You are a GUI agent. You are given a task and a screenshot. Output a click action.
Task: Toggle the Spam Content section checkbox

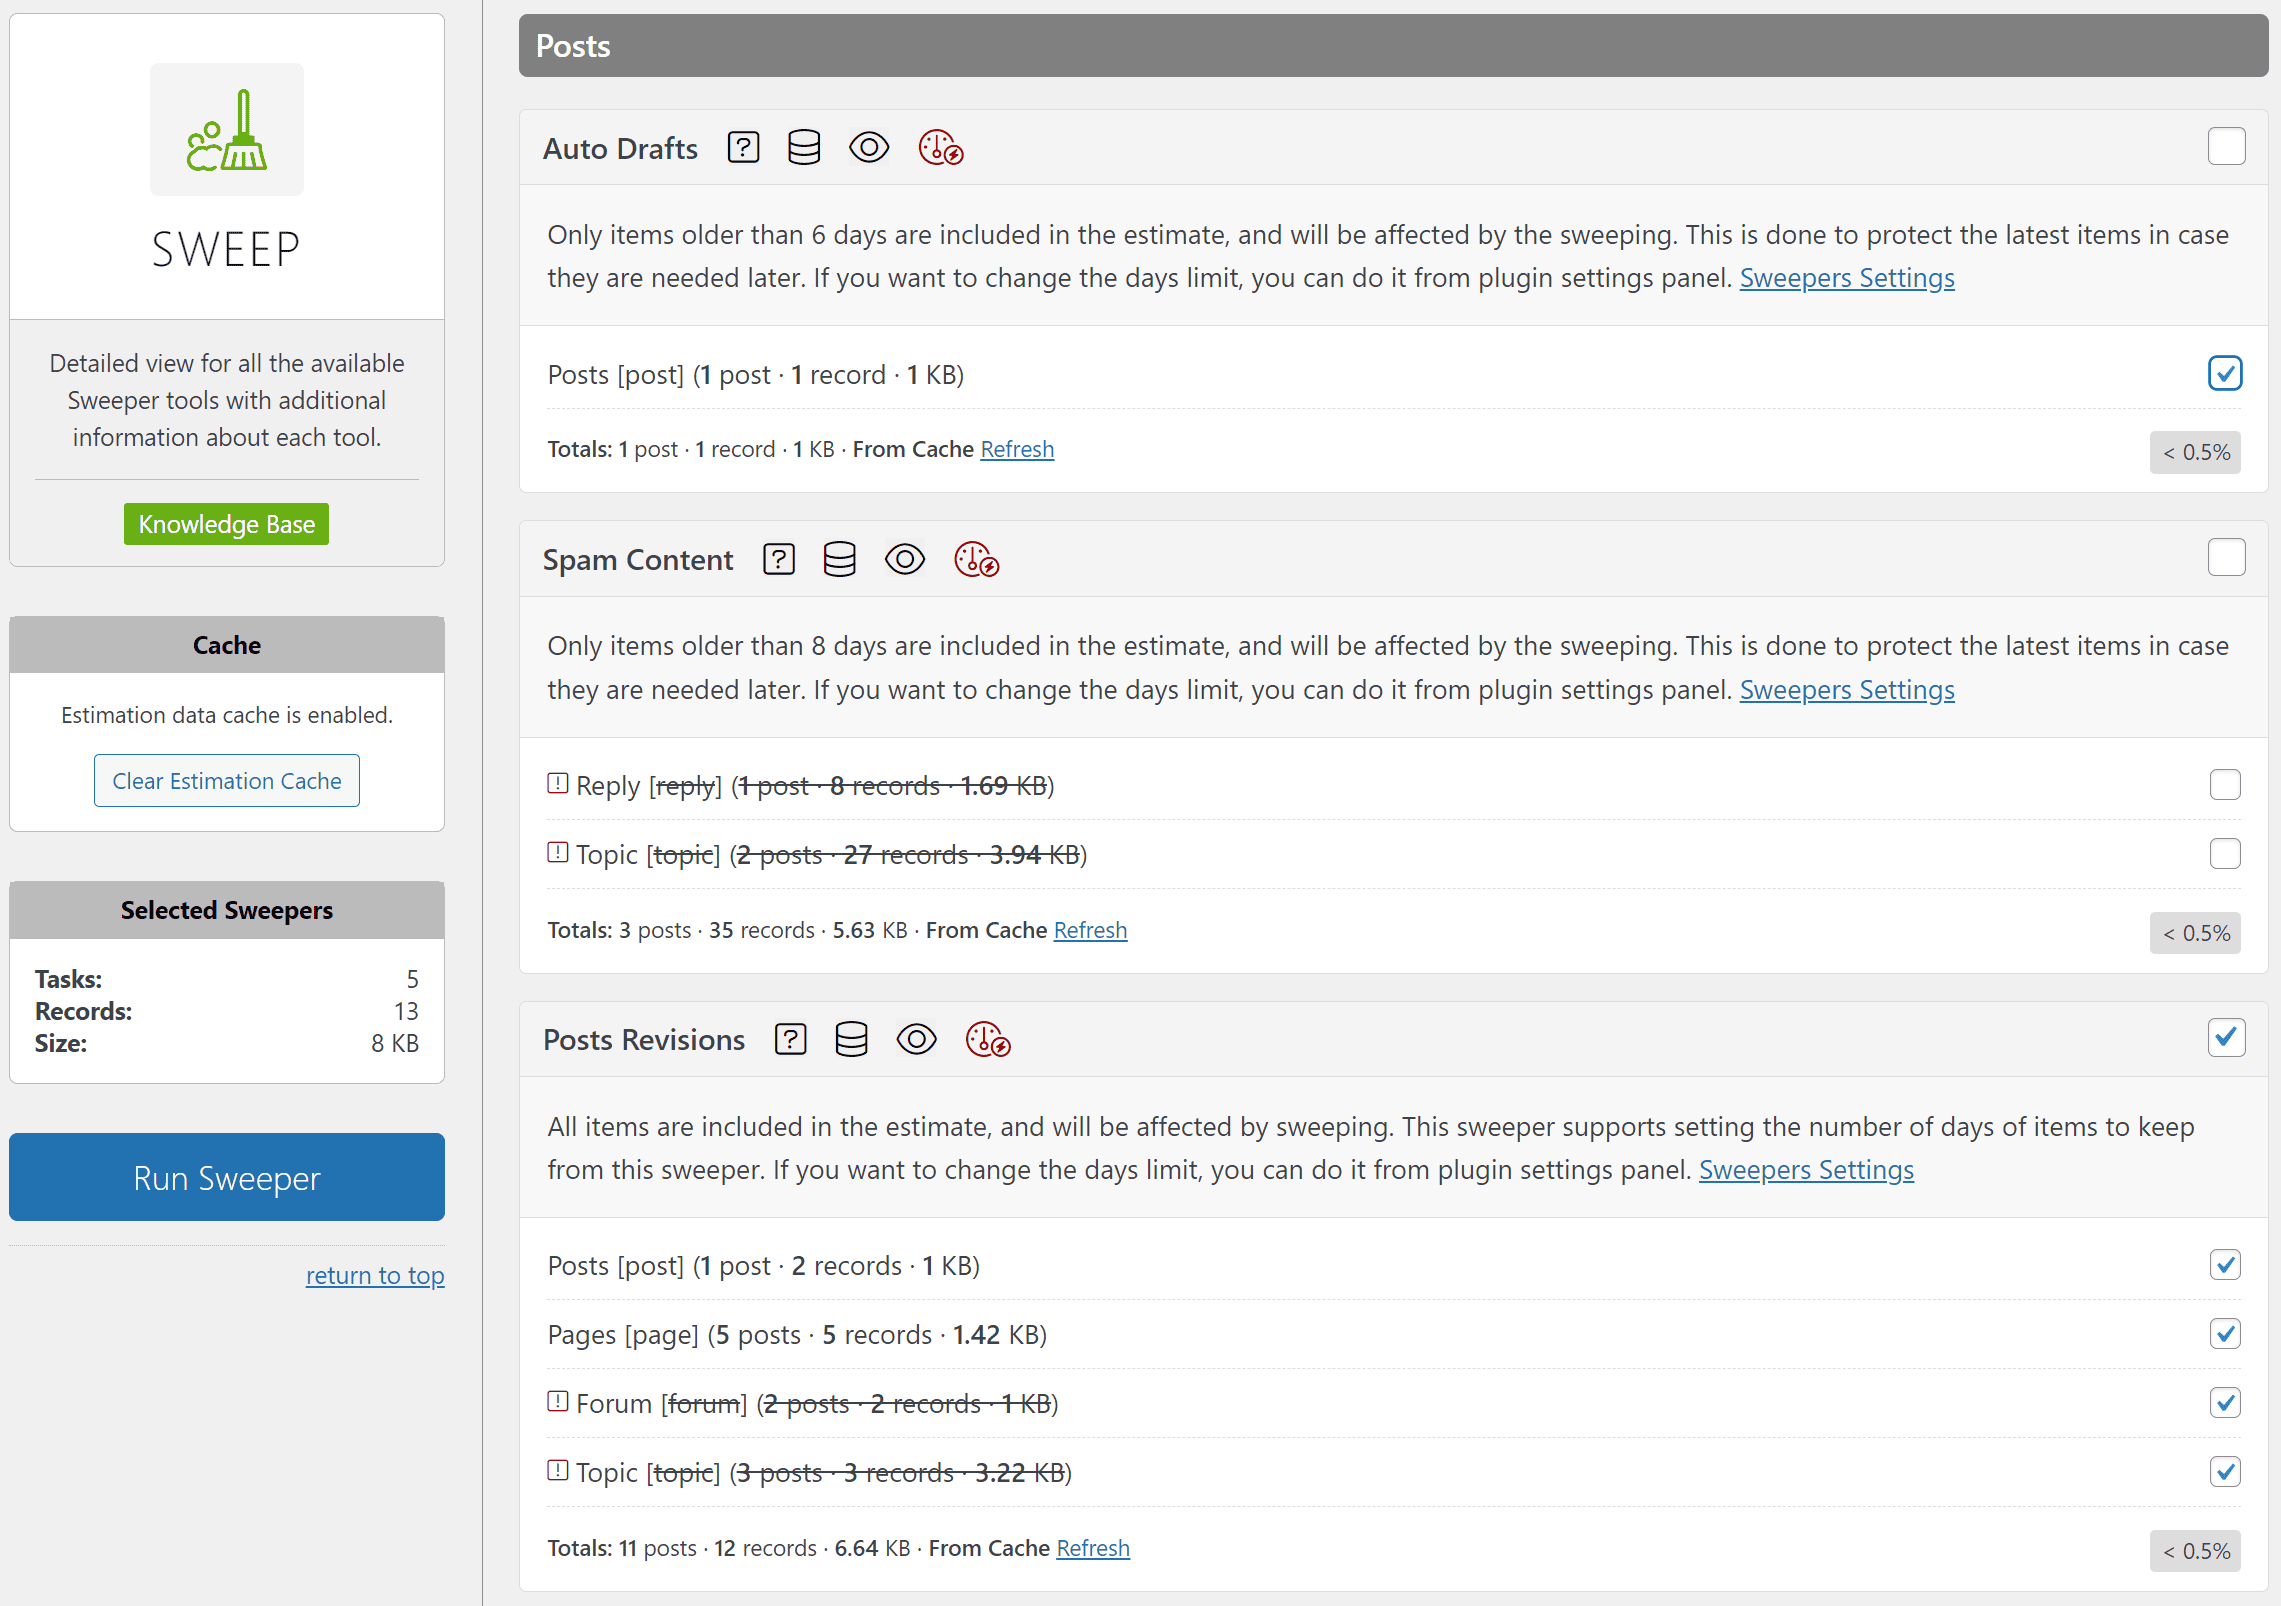[x=2226, y=558]
